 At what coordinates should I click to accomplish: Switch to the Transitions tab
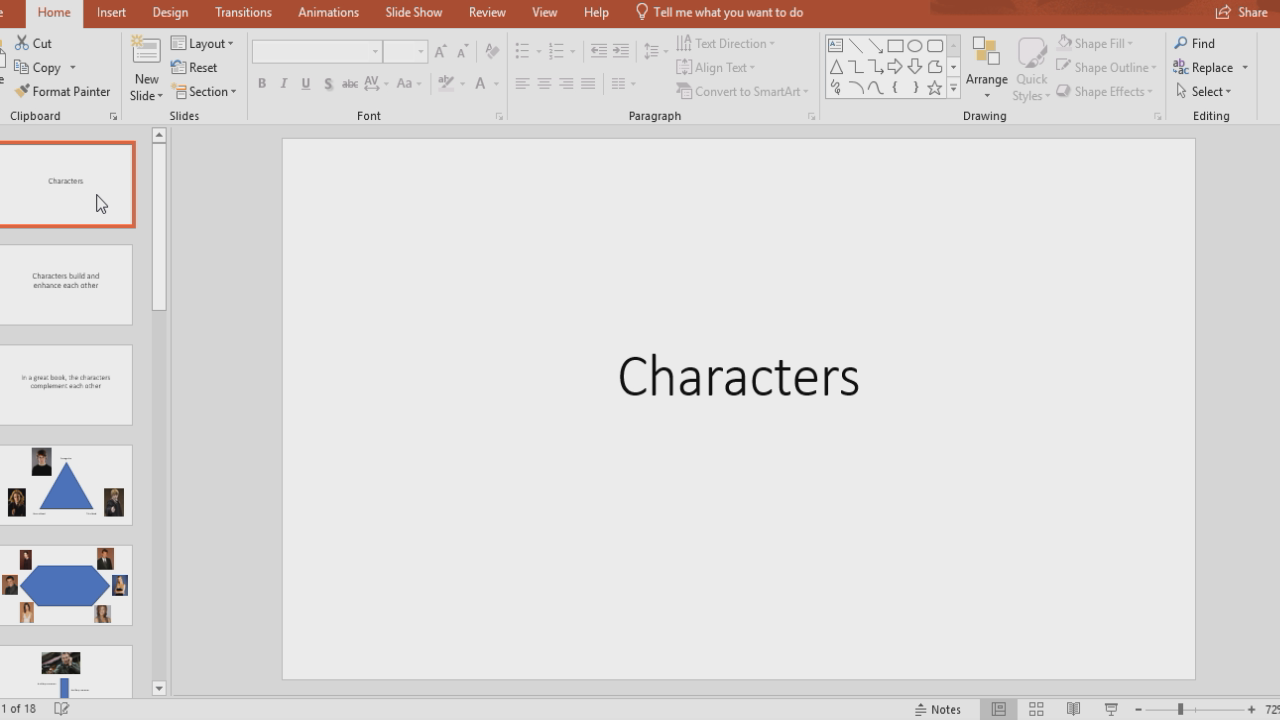243,12
